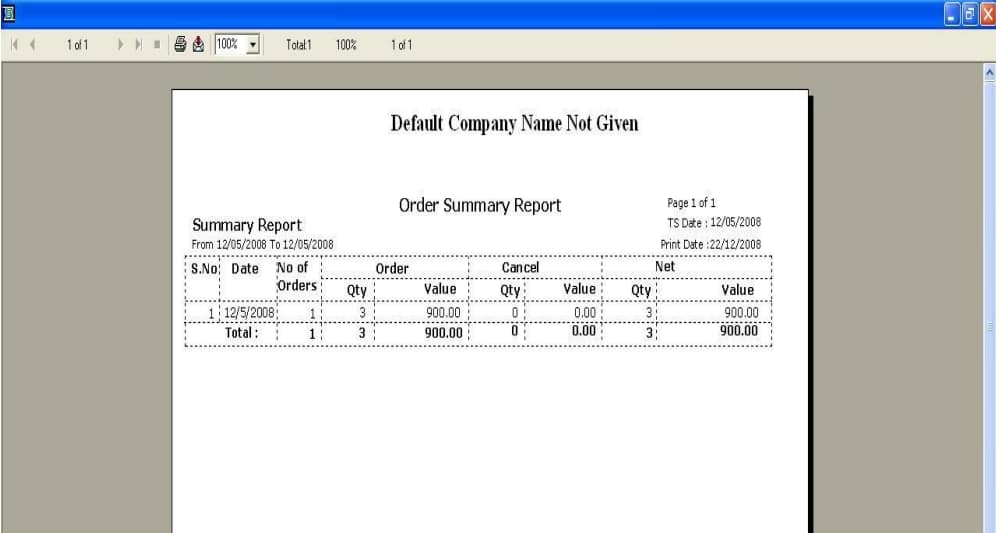Go to the first page of report

pos(12,45)
